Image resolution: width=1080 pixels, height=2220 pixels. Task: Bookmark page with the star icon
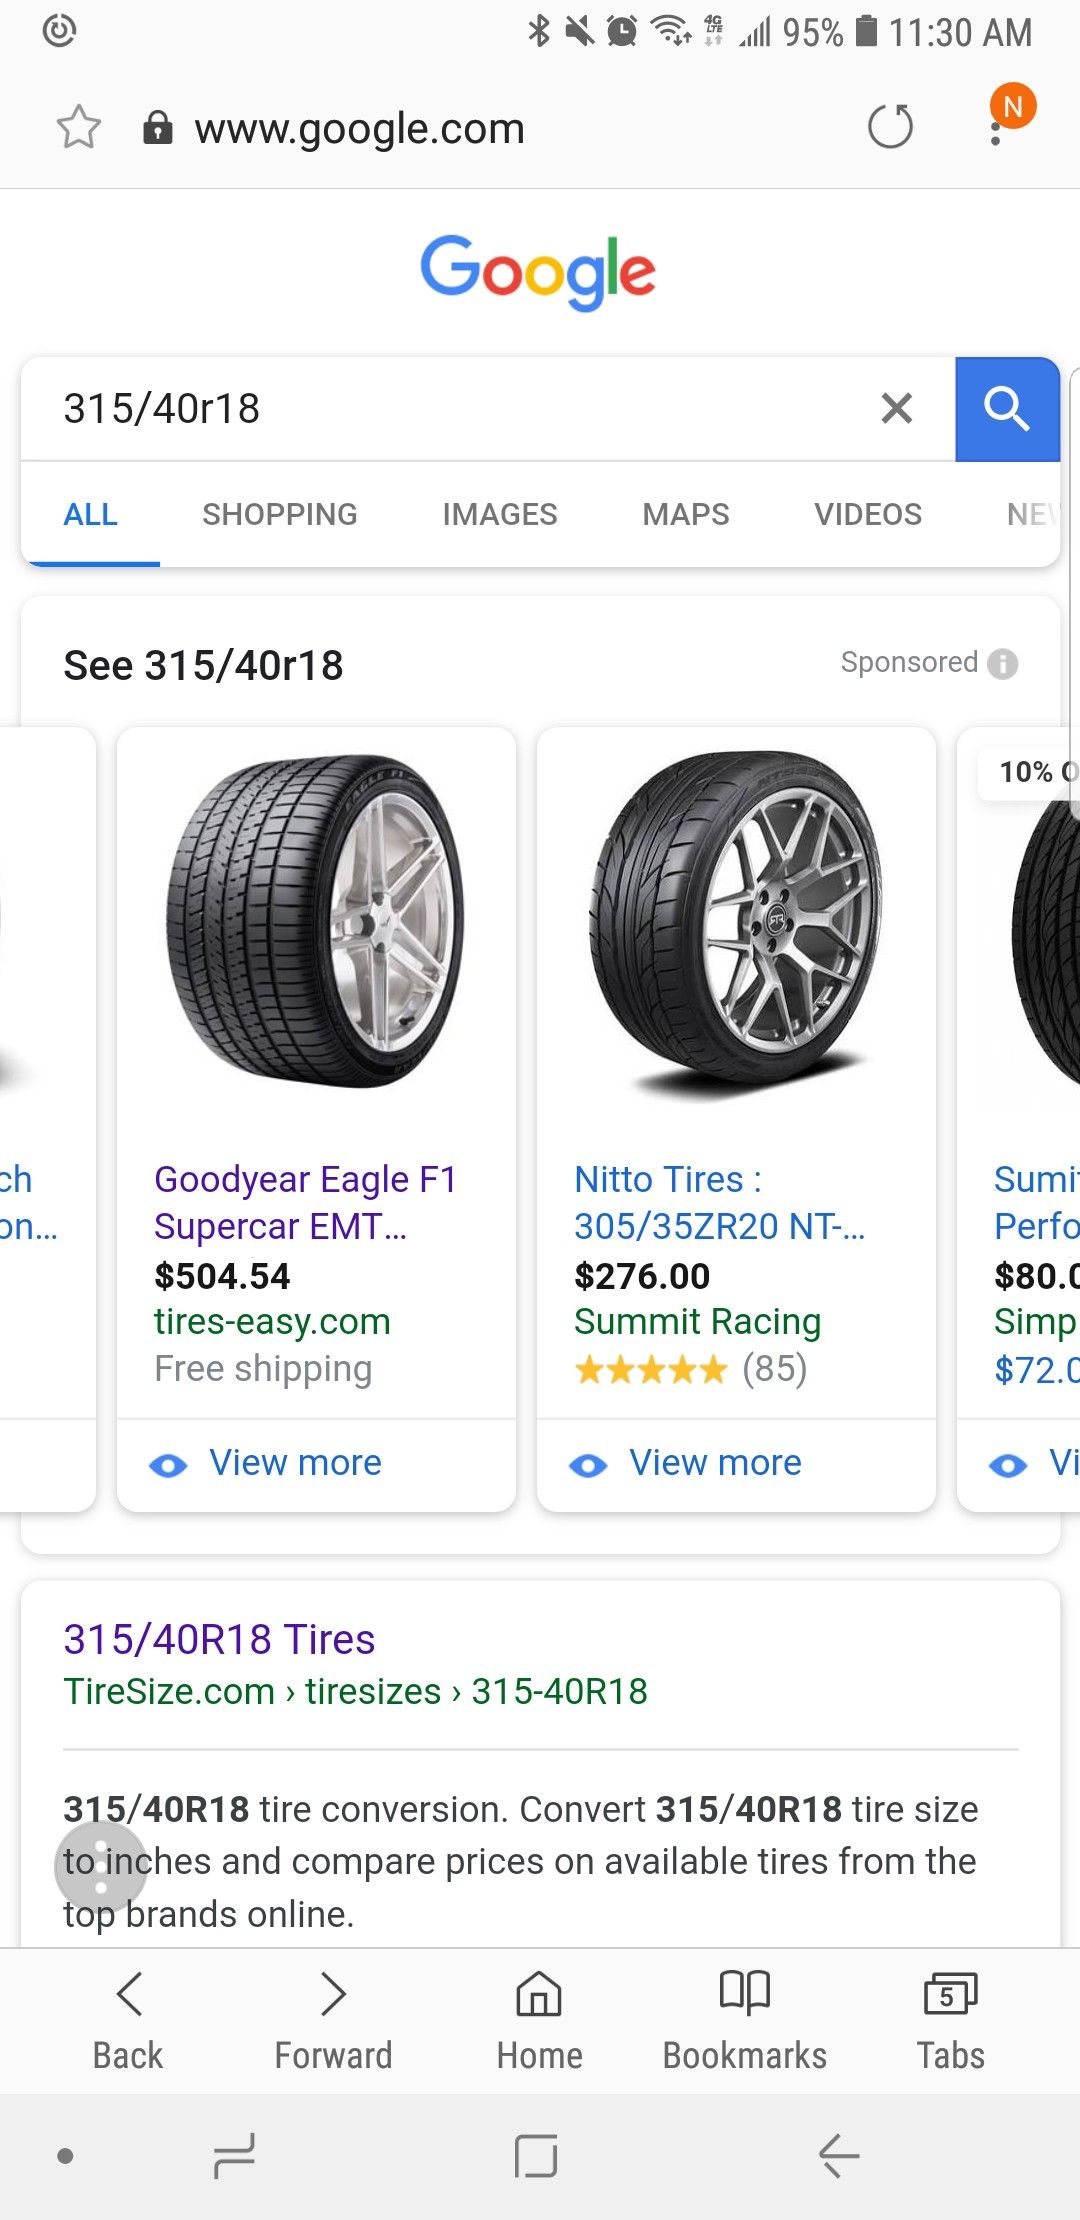pyautogui.click(x=78, y=128)
